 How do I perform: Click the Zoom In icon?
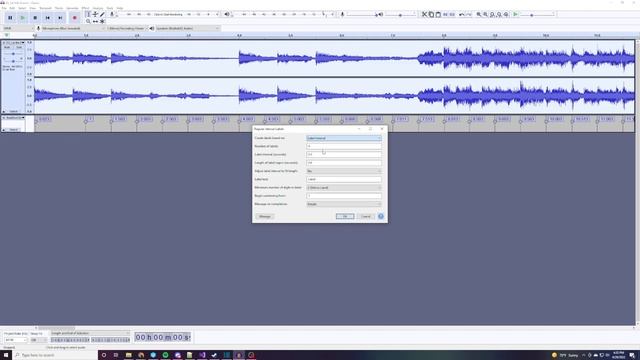point(479,14)
